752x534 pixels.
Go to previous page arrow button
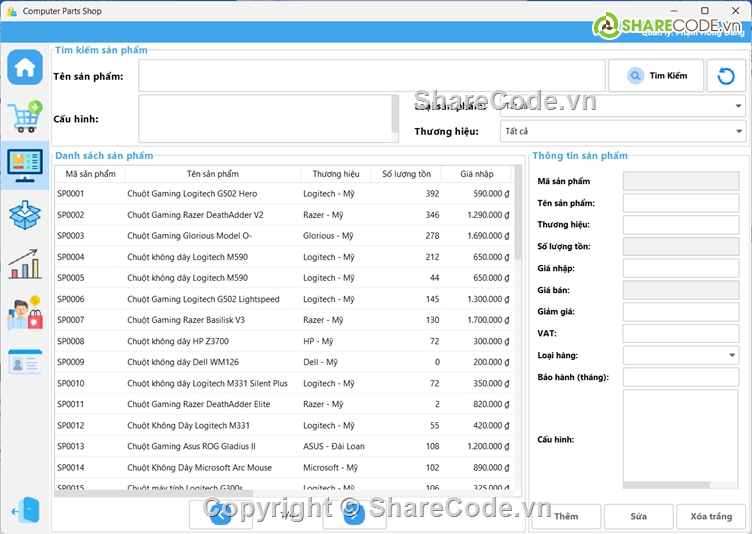(221, 514)
